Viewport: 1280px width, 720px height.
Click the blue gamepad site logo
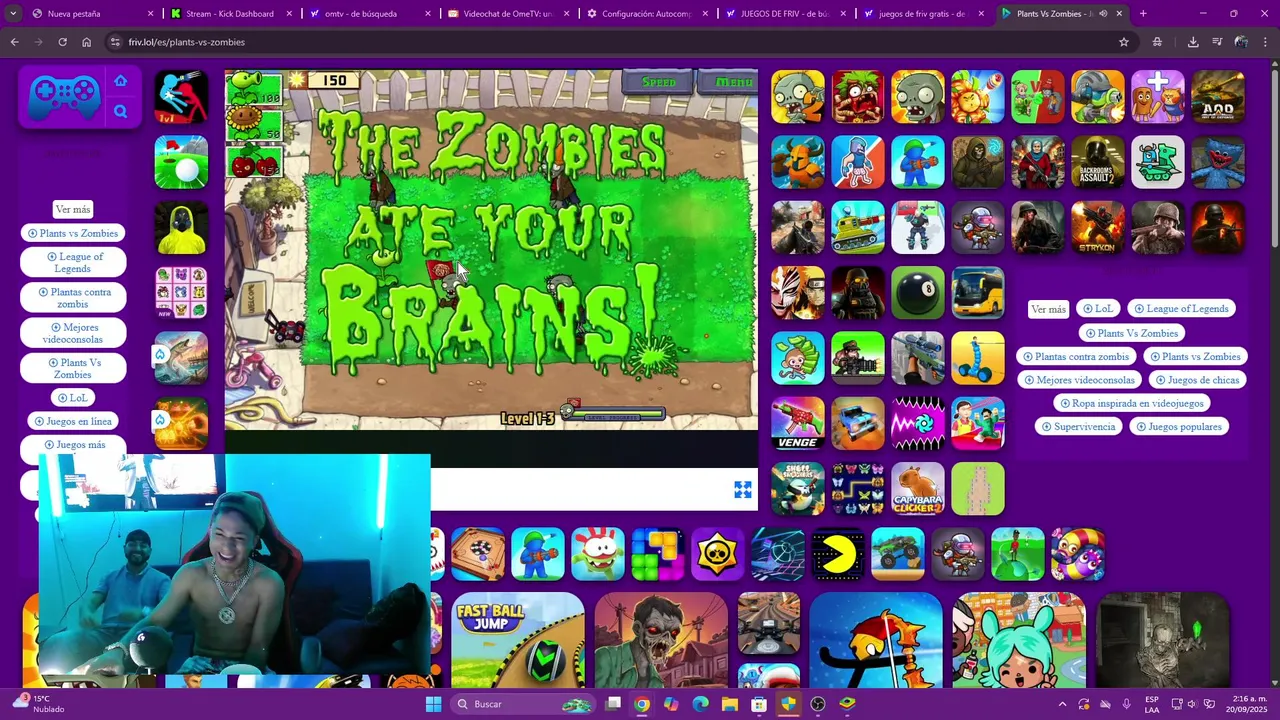(x=64, y=97)
